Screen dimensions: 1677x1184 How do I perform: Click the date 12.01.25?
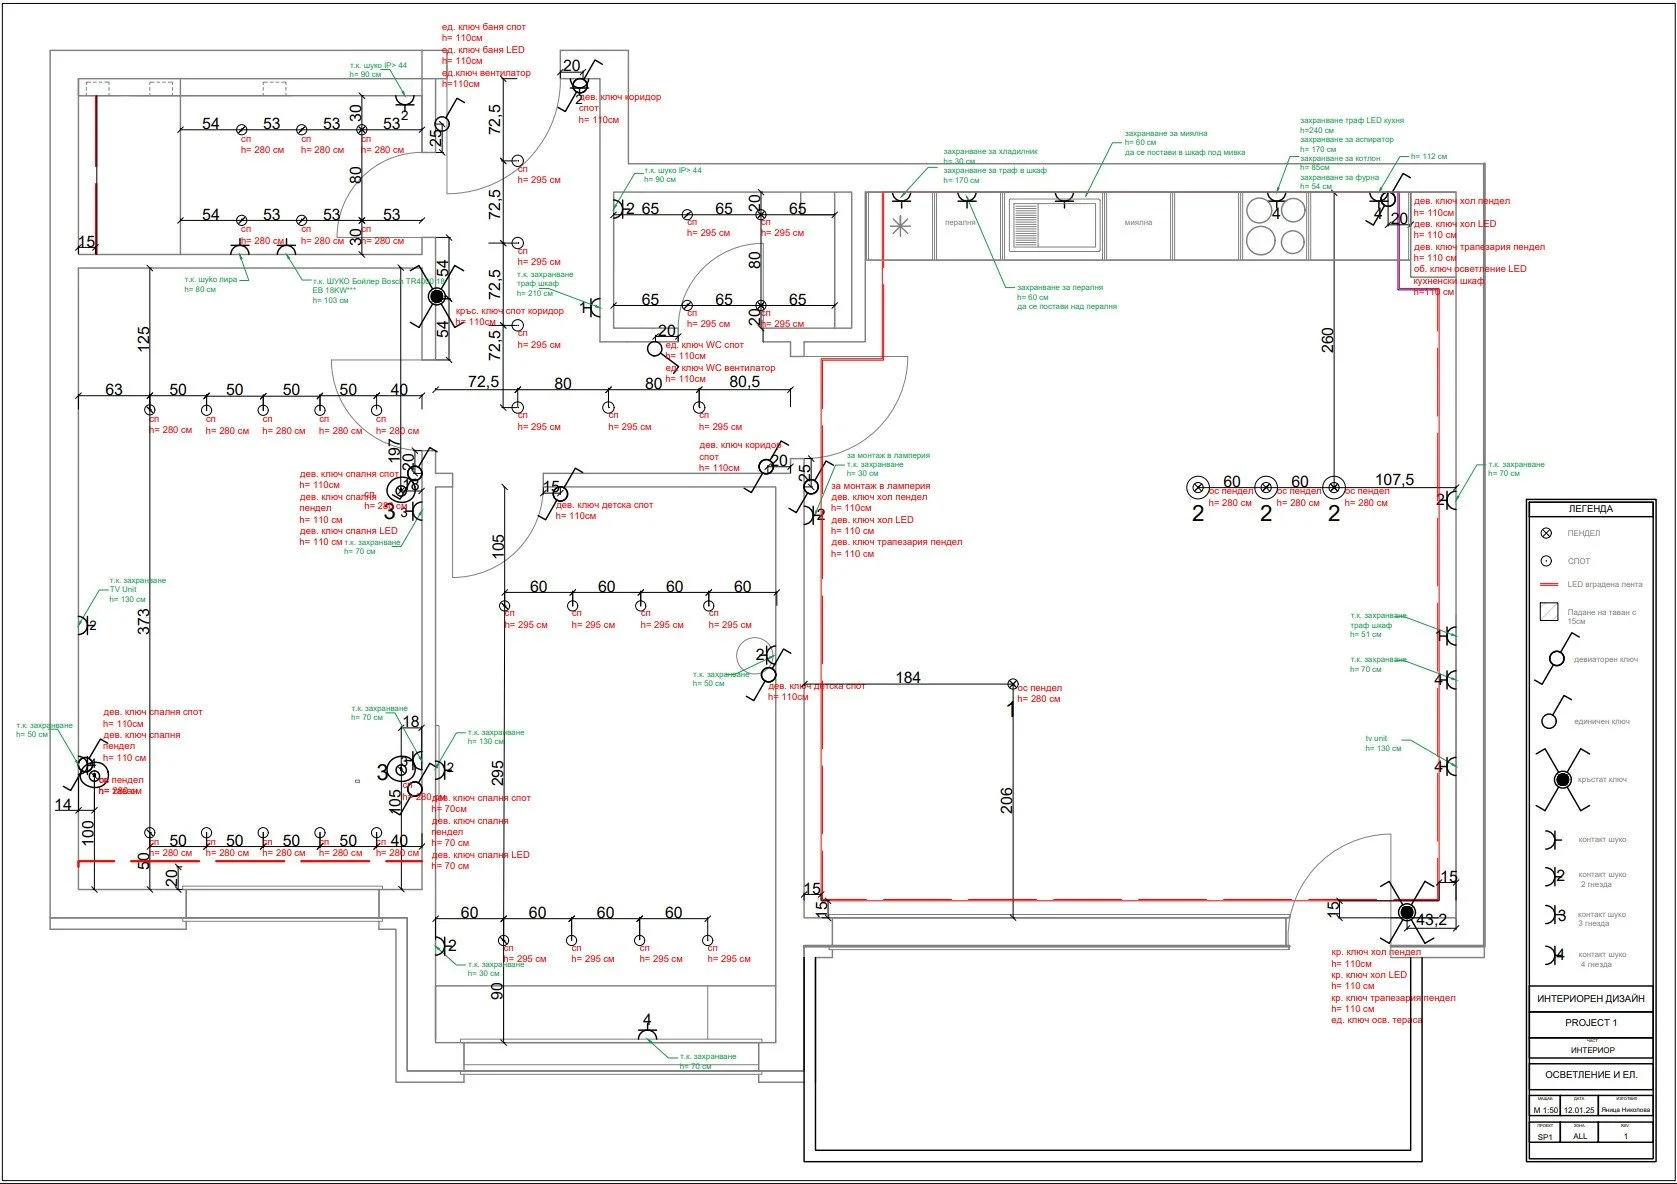tap(1579, 1110)
